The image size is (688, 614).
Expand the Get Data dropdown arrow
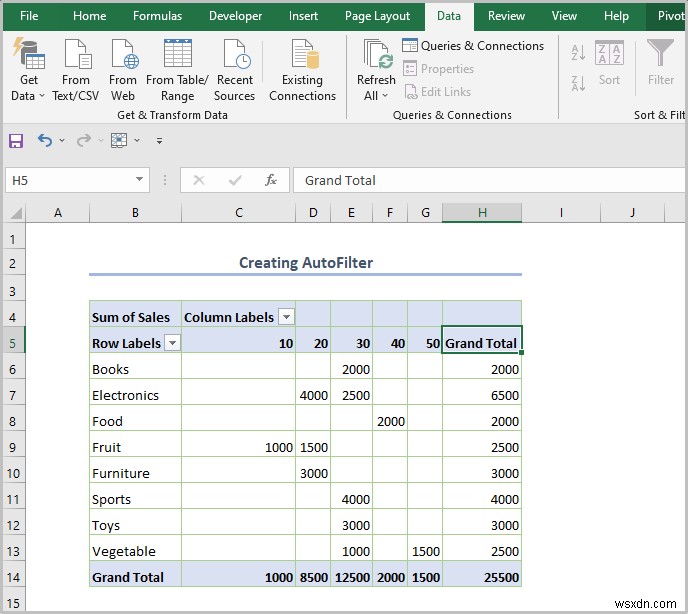42,95
